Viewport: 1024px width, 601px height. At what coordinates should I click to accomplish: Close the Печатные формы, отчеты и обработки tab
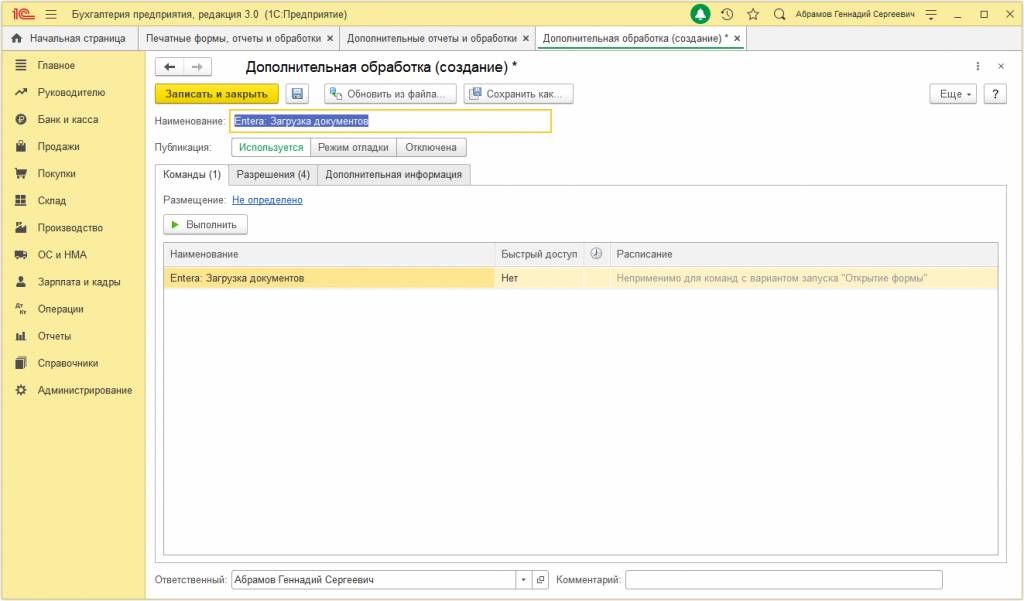pos(330,39)
